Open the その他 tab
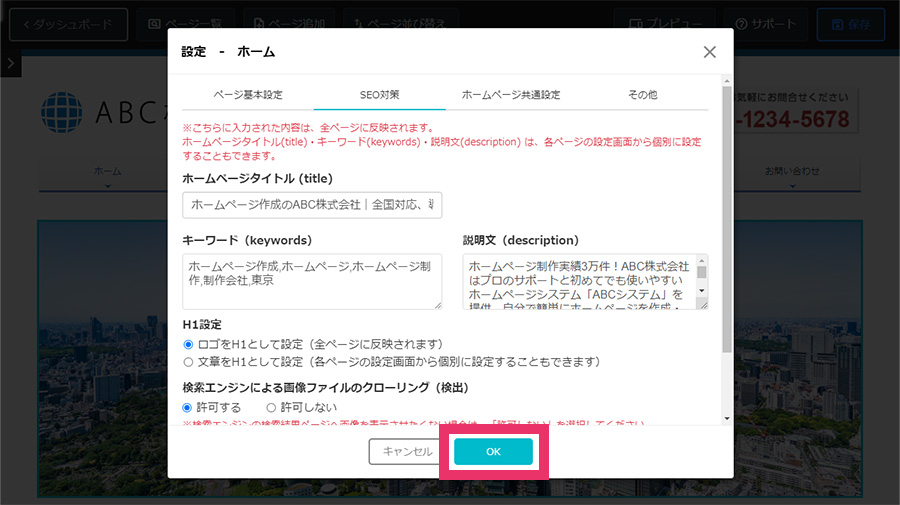900x505 pixels. (x=642, y=95)
